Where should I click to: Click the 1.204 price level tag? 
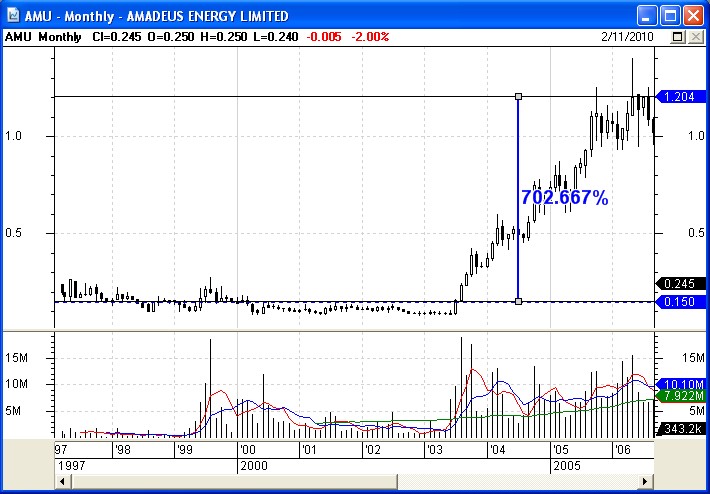coord(681,96)
